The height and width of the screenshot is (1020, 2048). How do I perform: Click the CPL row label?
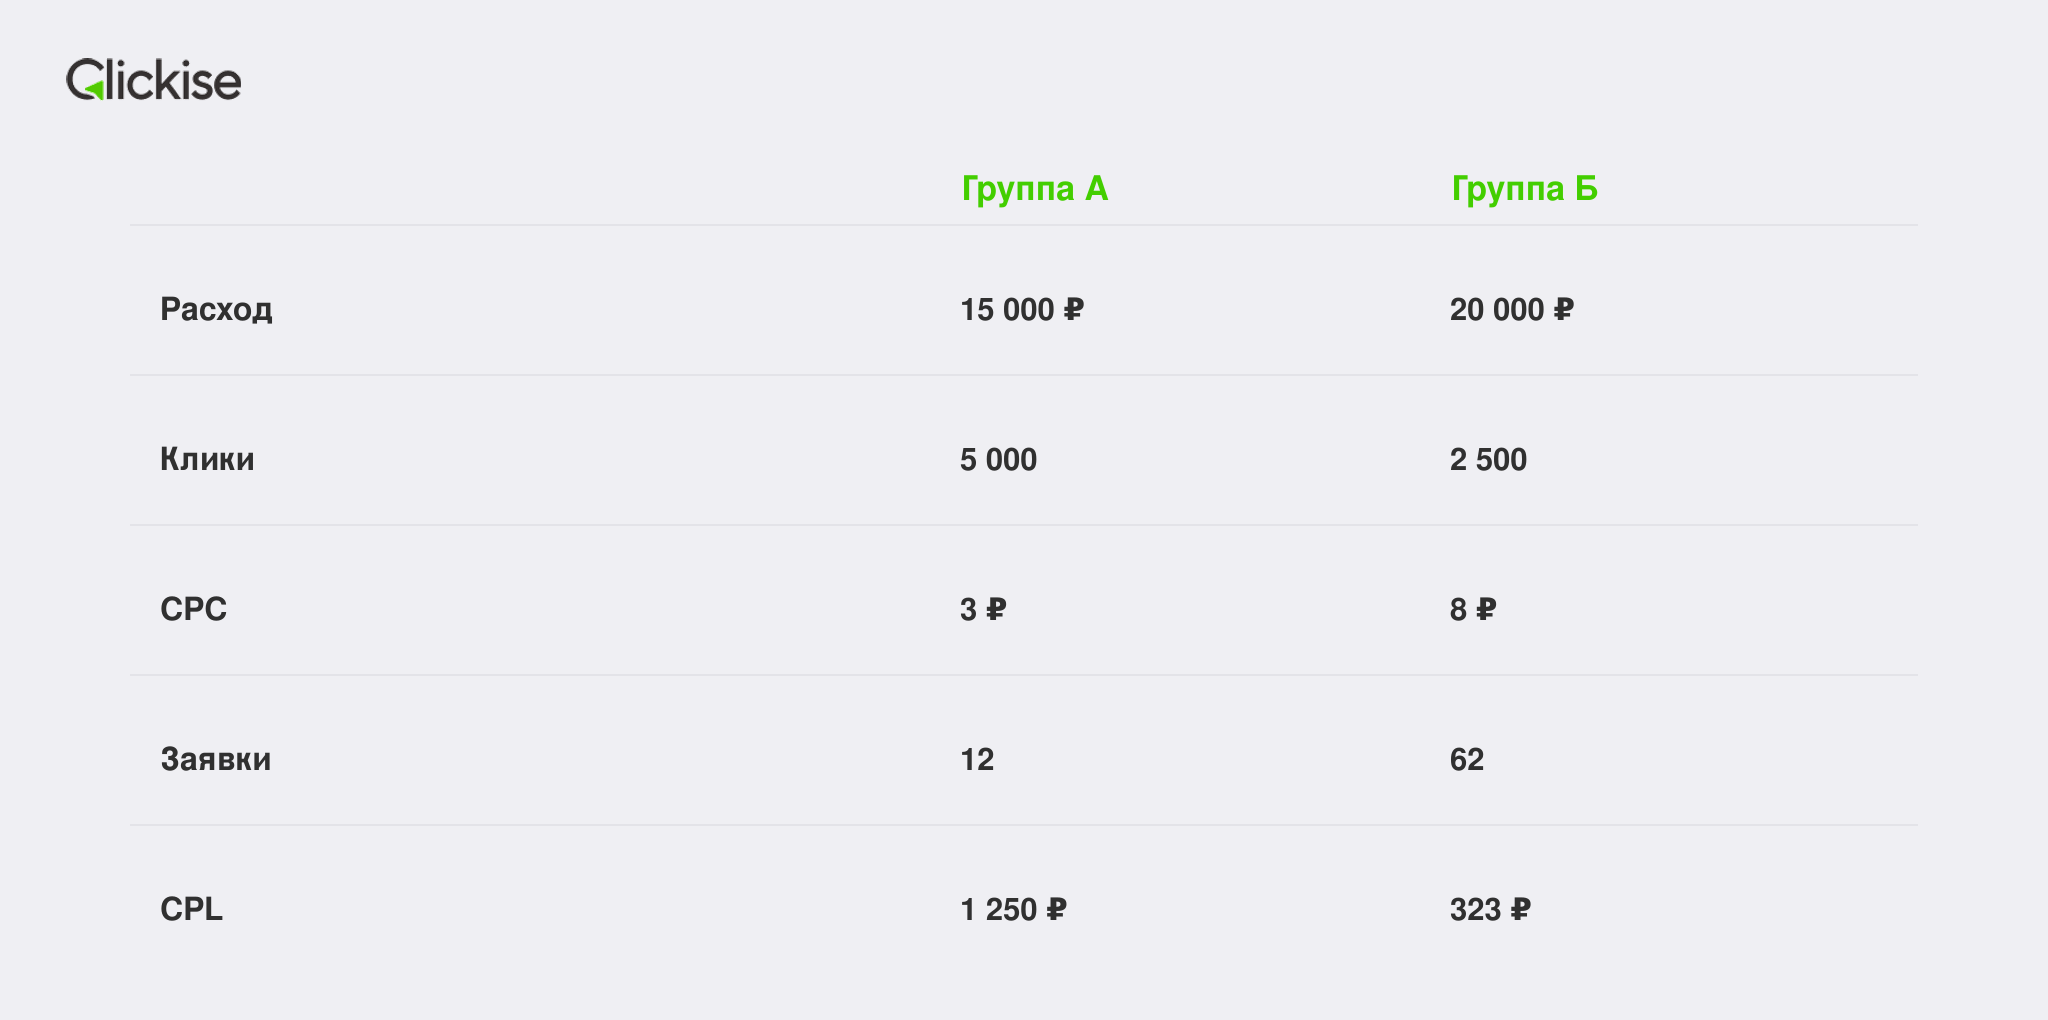(x=191, y=909)
